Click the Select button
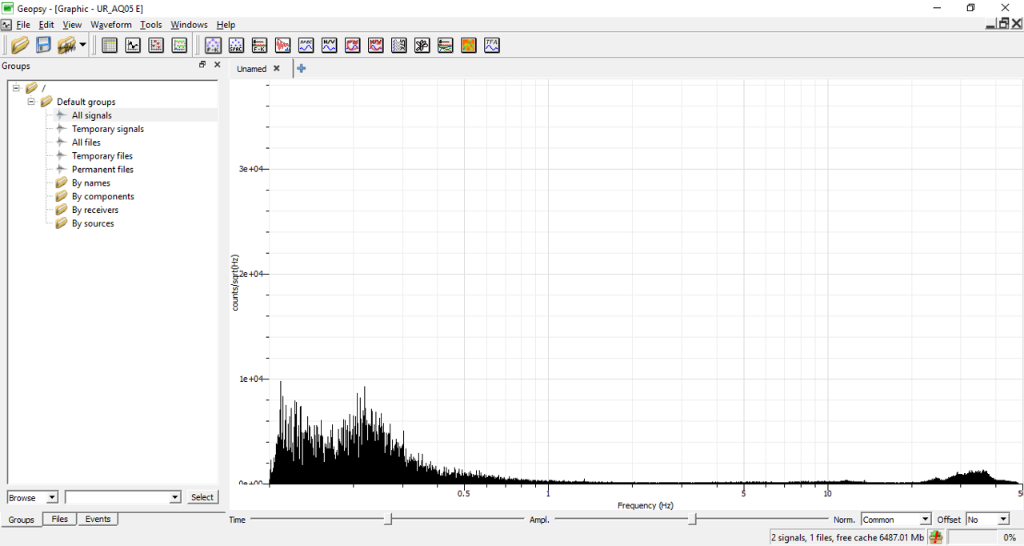 click(202, 497)
